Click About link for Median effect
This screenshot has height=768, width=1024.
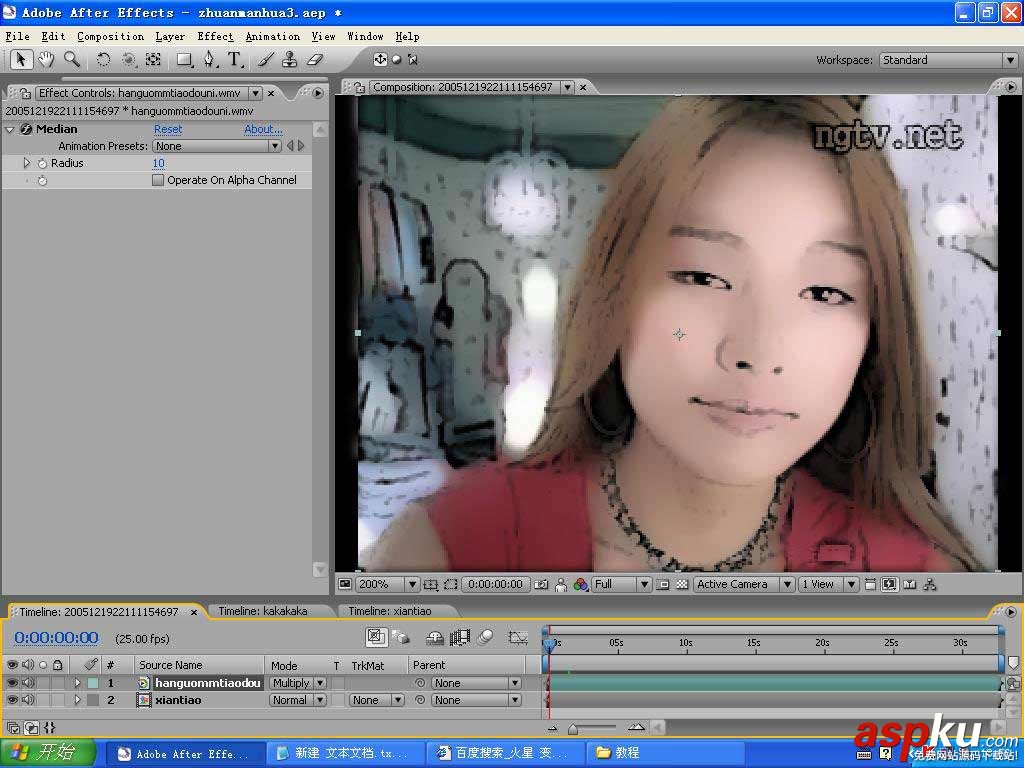coord(263,129)
